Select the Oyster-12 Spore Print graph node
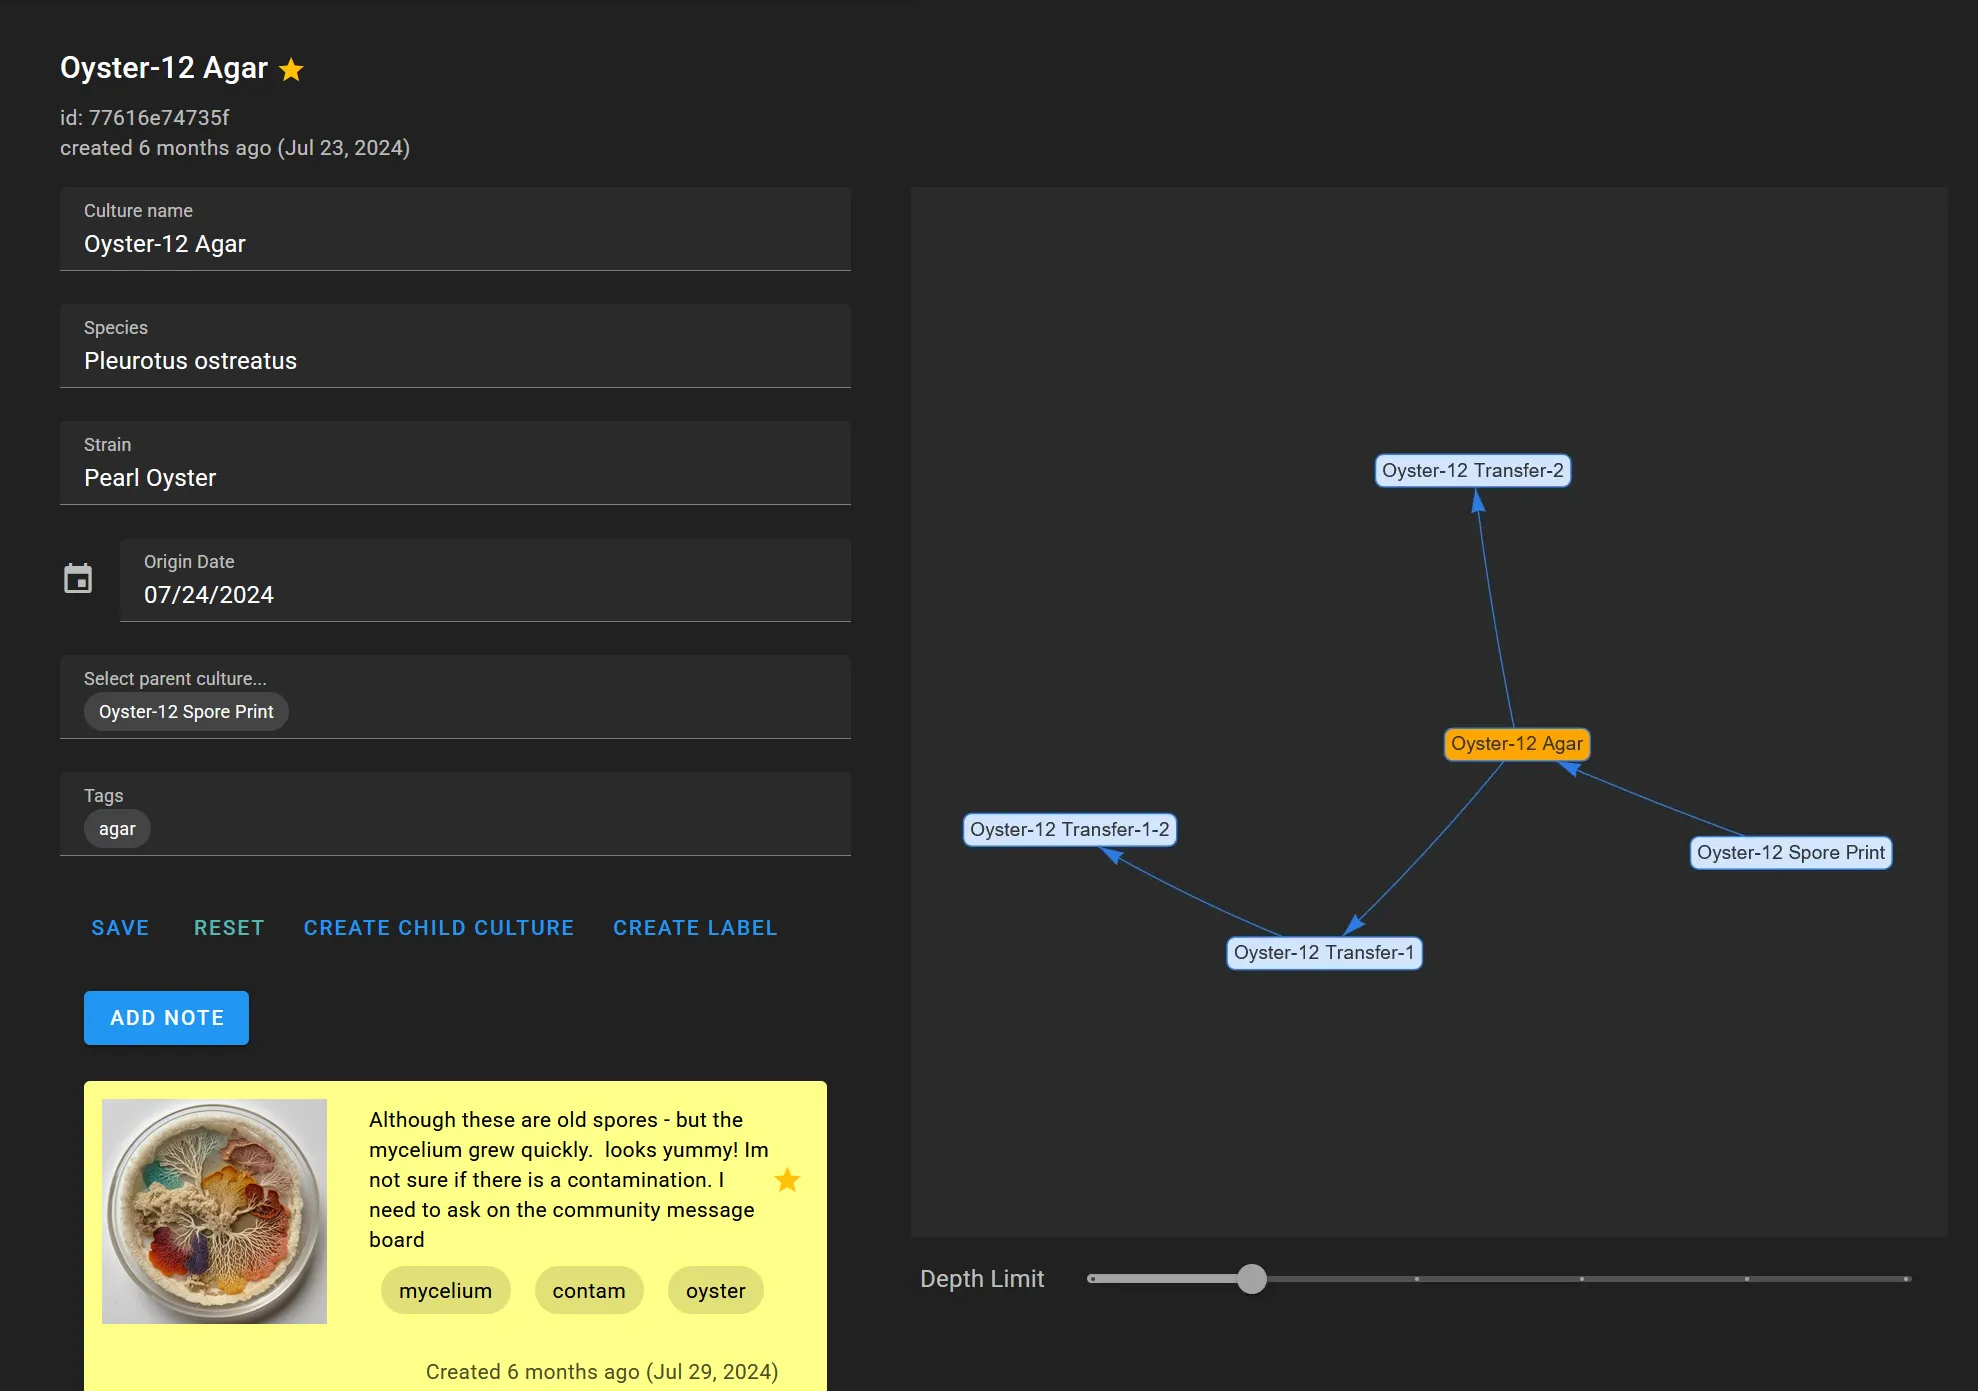1978x1391 pixels. coord(1790,853)
